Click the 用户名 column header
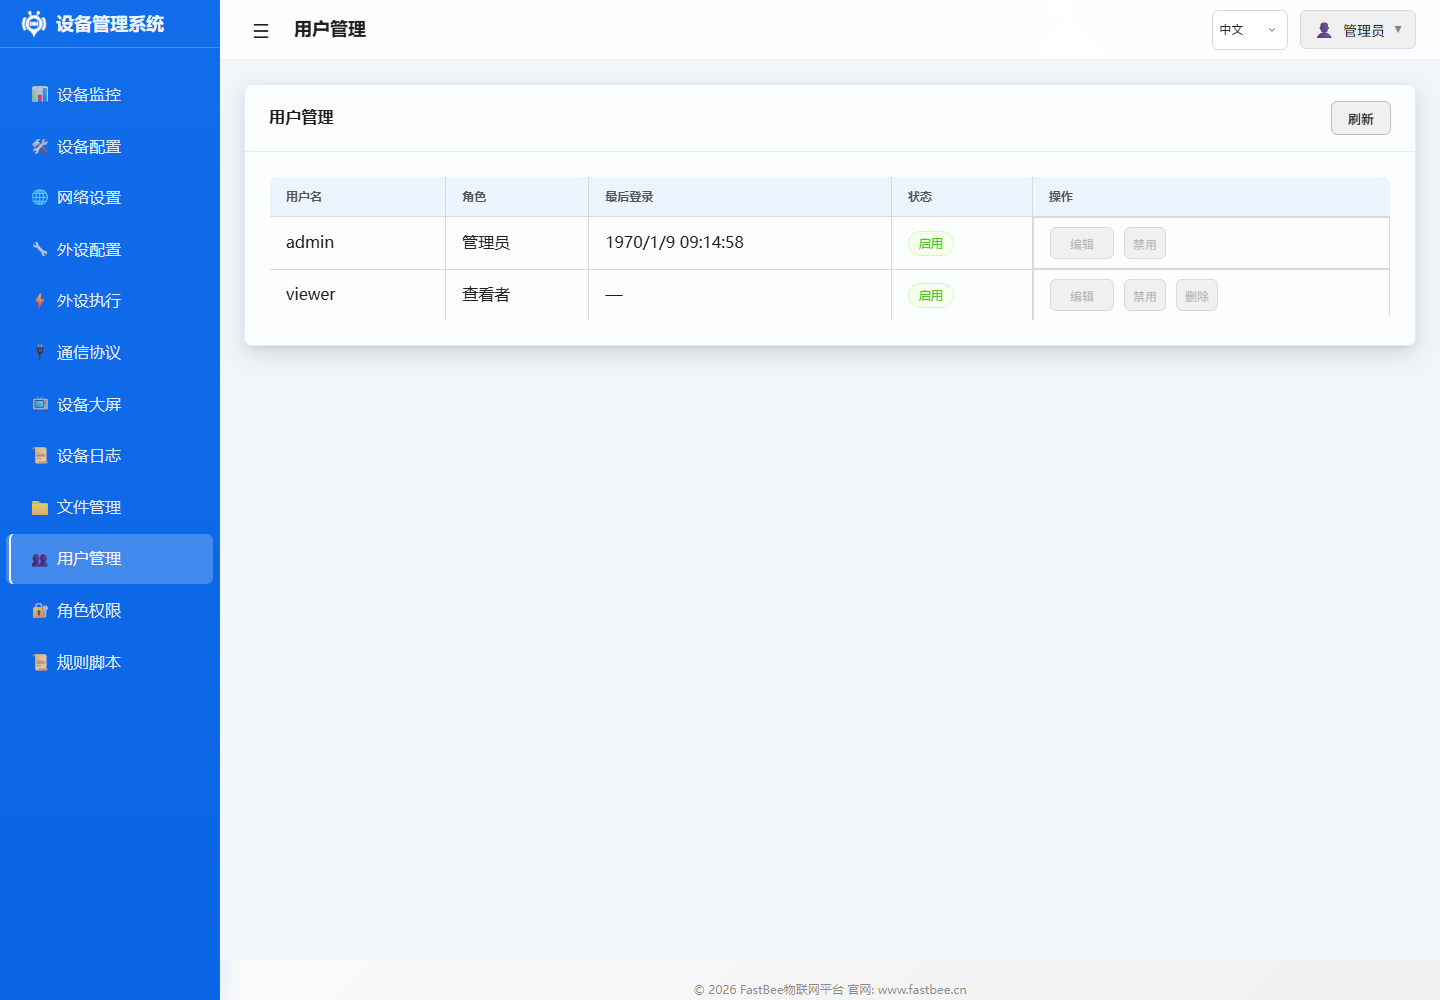 (x=357, y=197)
